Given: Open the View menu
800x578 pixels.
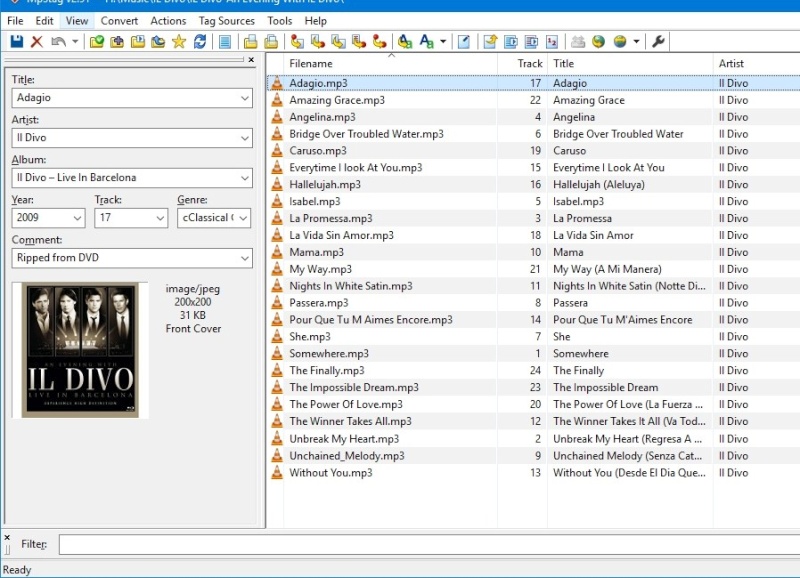Looking at the screenshot, I should (77, 21).
